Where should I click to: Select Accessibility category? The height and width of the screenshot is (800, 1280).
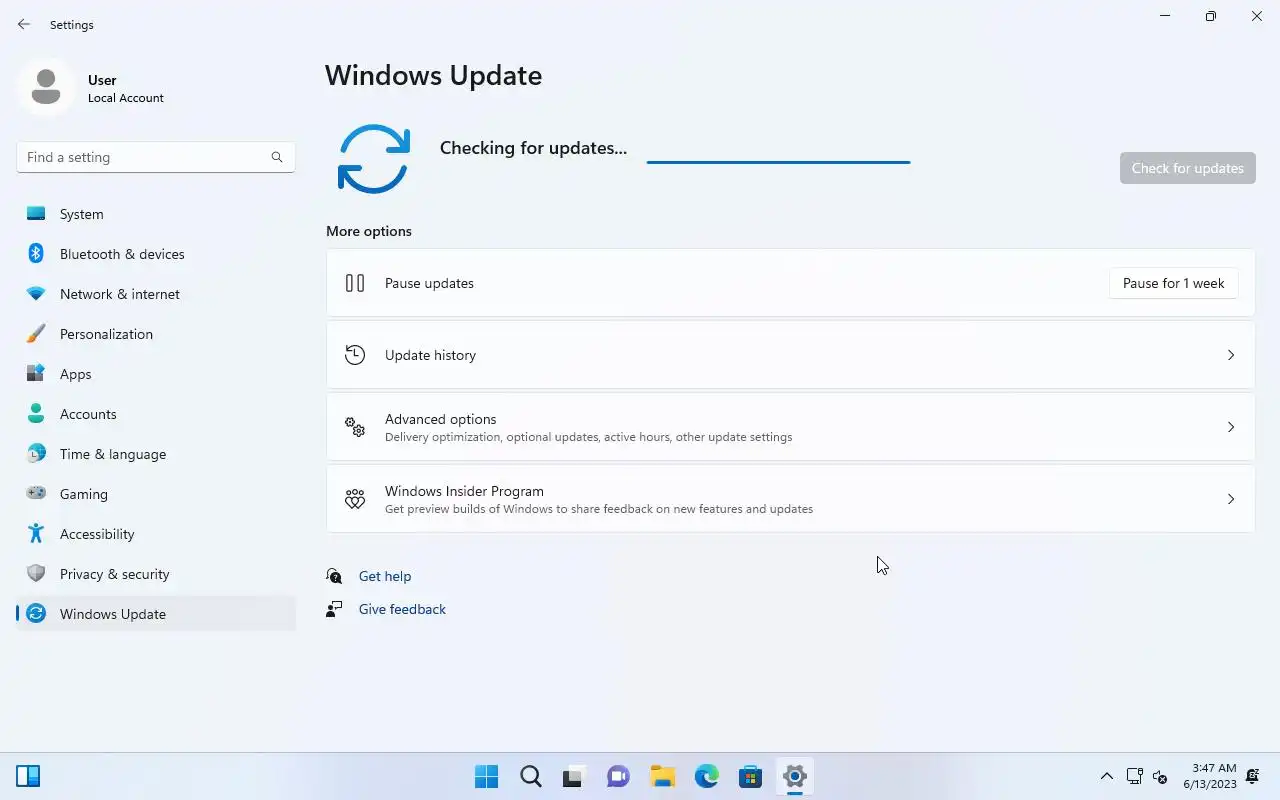tap(156, 534)
